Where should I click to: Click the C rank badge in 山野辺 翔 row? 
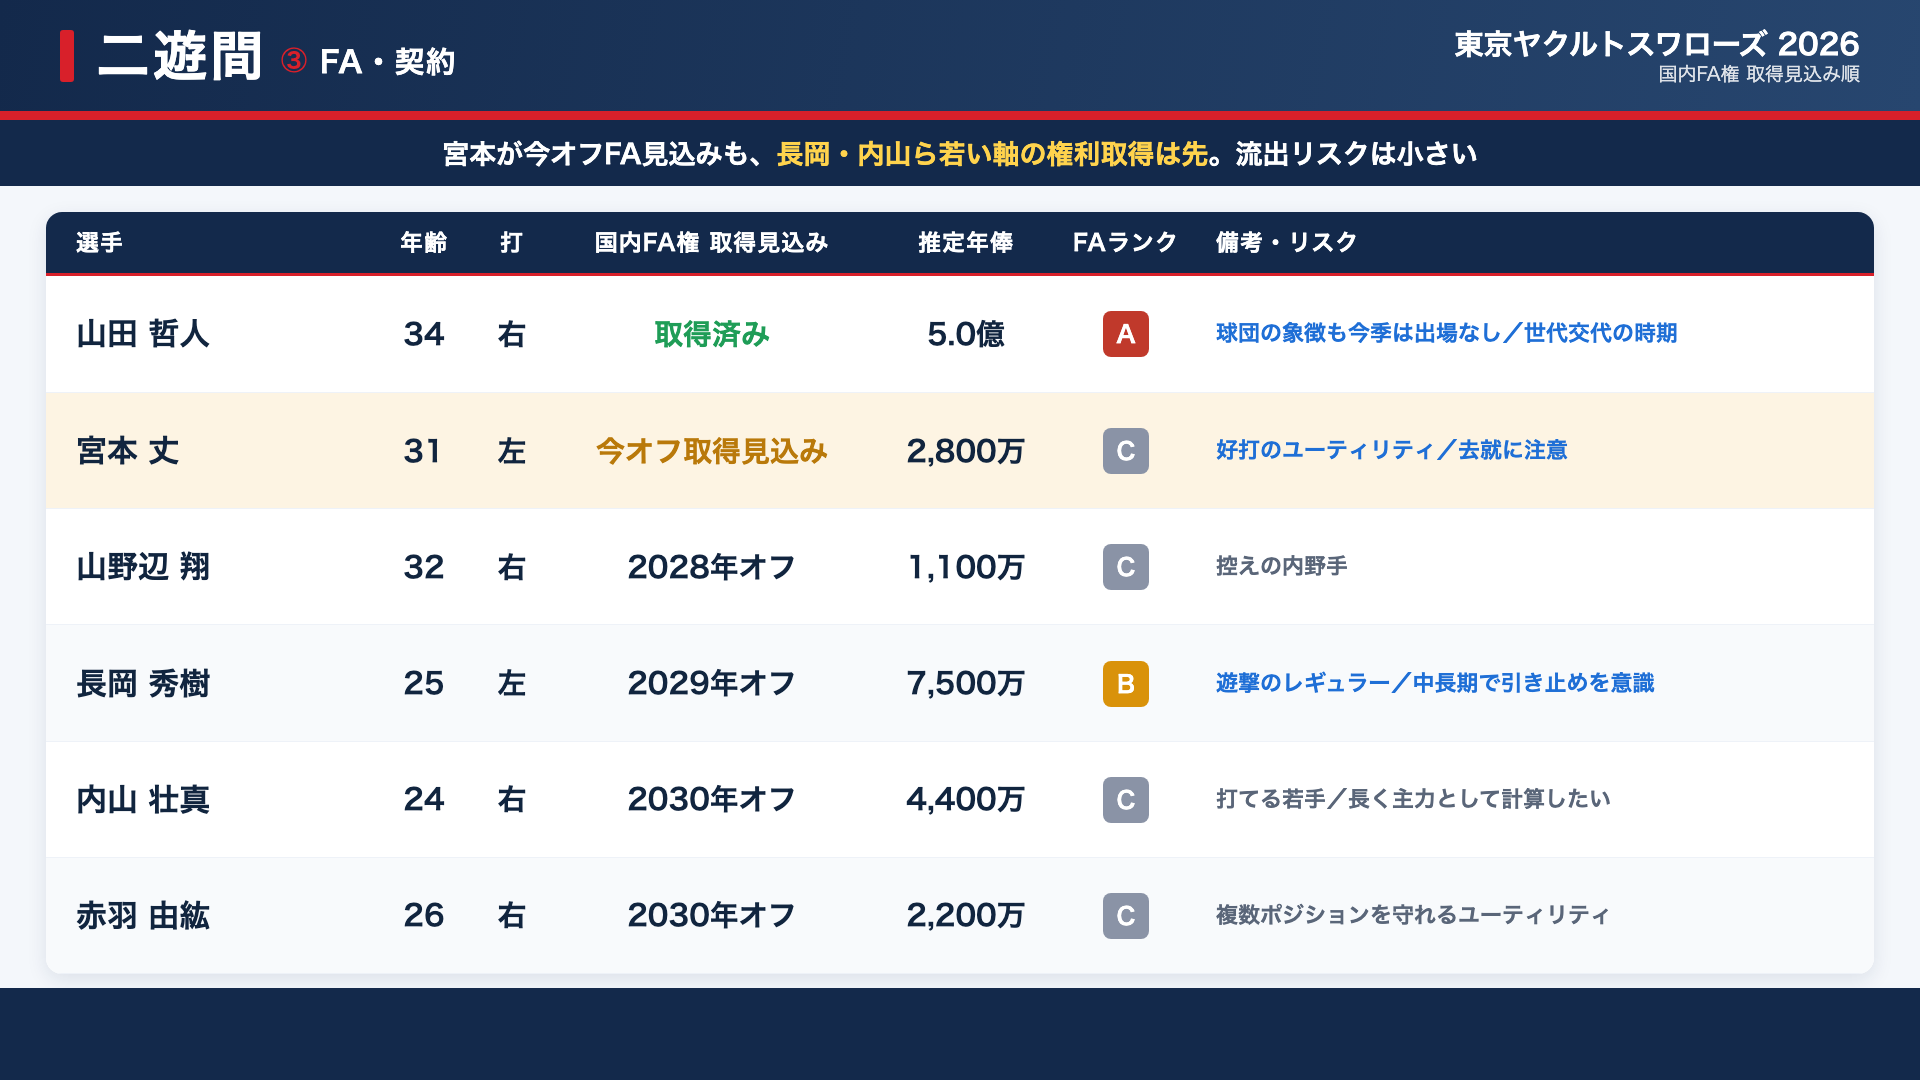pyautogui.click(x=1125, y=567)
